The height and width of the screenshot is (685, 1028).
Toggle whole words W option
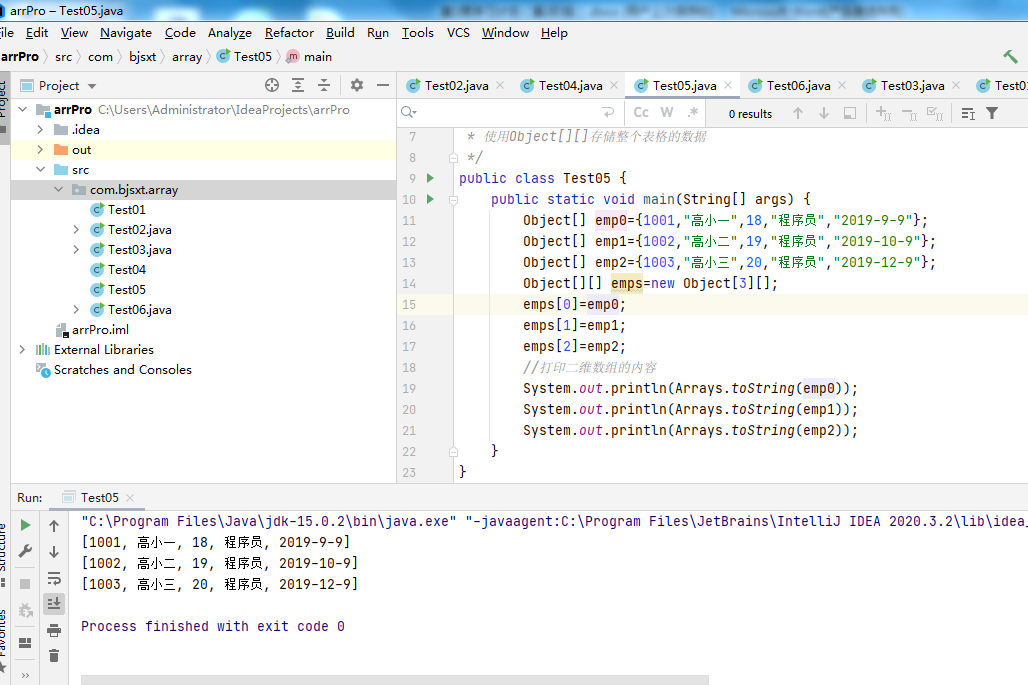coord(667,113)
